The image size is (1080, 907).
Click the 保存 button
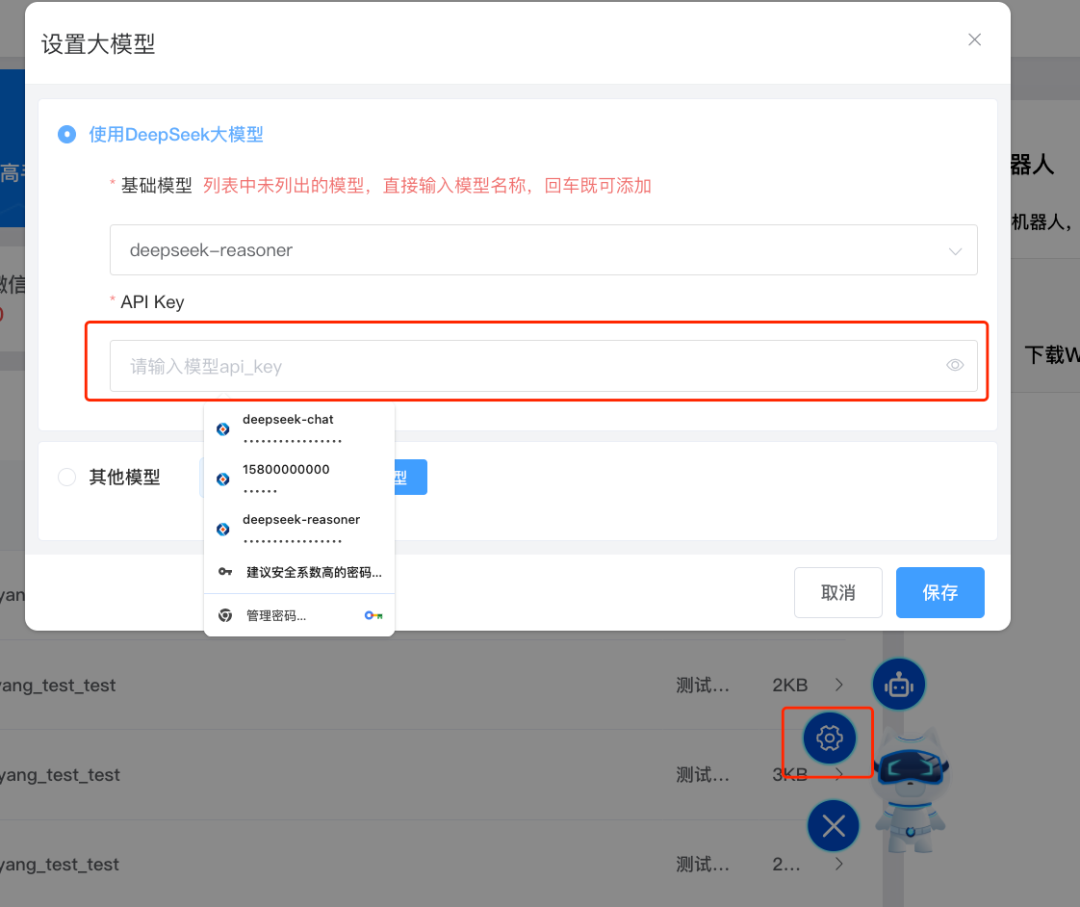coord(940,592)
